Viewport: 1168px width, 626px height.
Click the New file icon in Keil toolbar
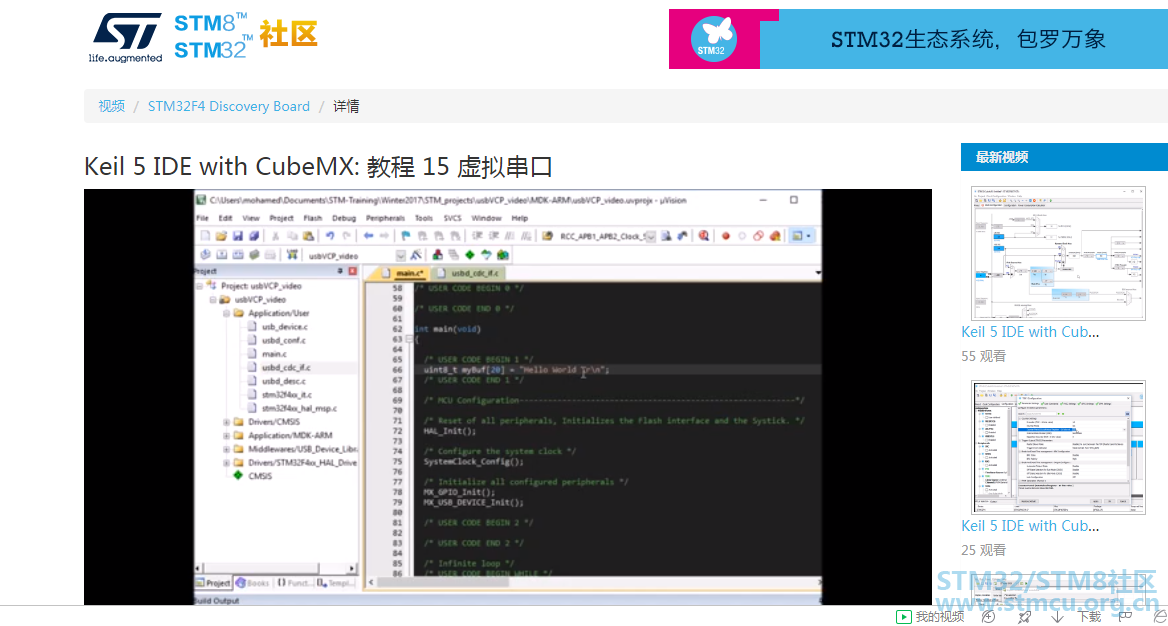[205, 236]
